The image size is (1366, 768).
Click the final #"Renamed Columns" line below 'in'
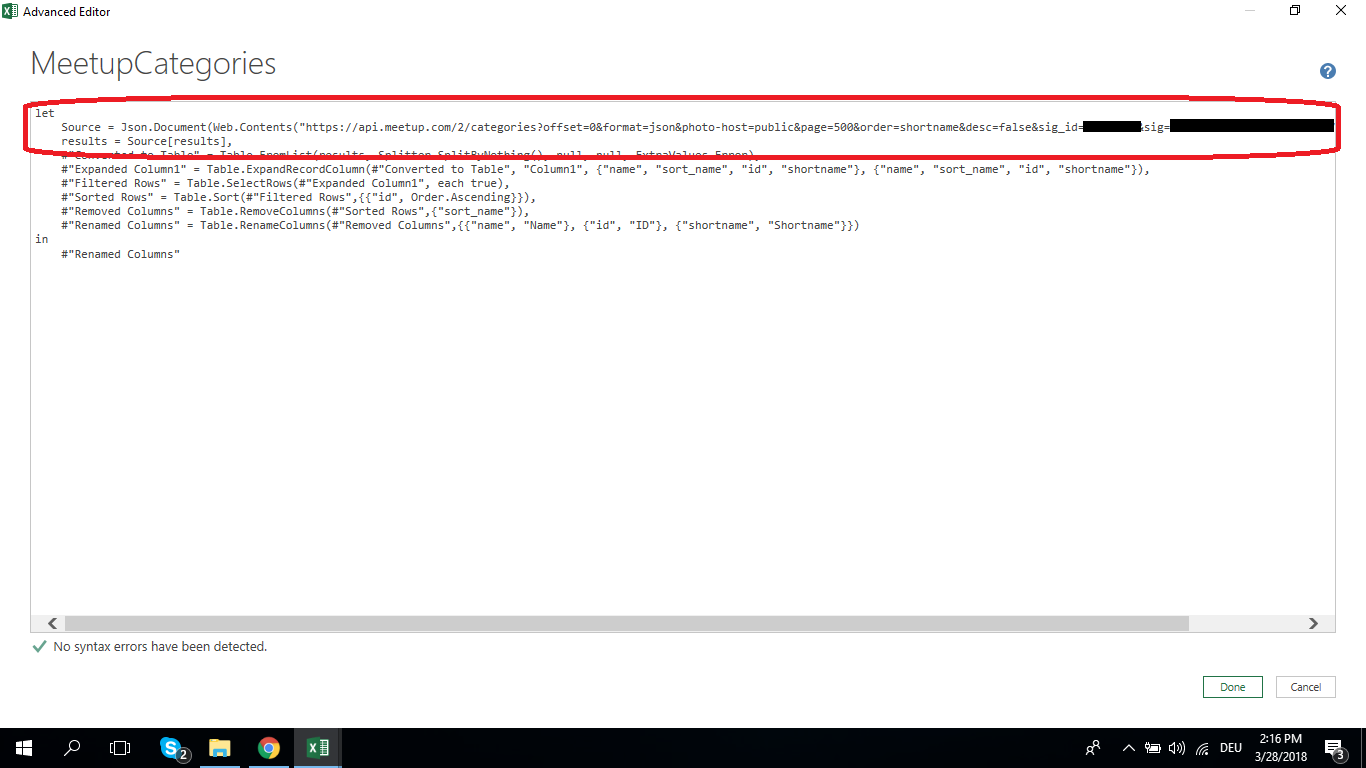120,254
